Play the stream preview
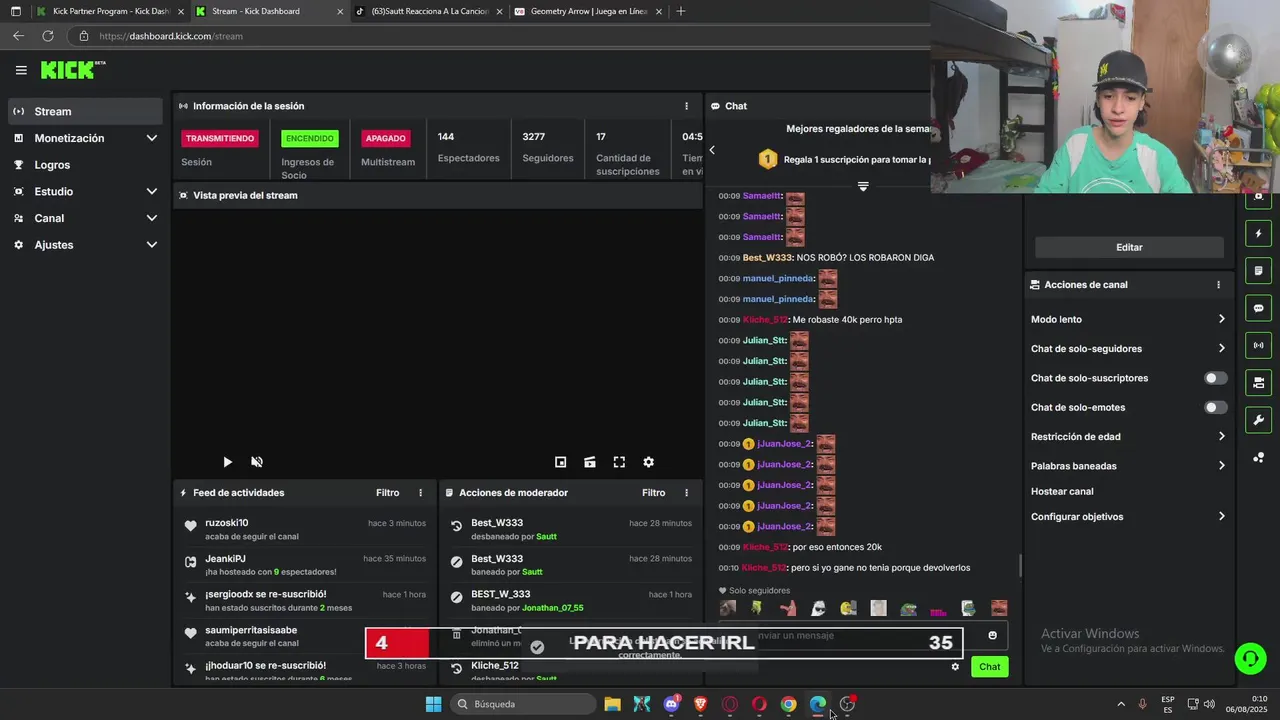Viewport: 1280px width, 720px height. [x=227, y=462]
